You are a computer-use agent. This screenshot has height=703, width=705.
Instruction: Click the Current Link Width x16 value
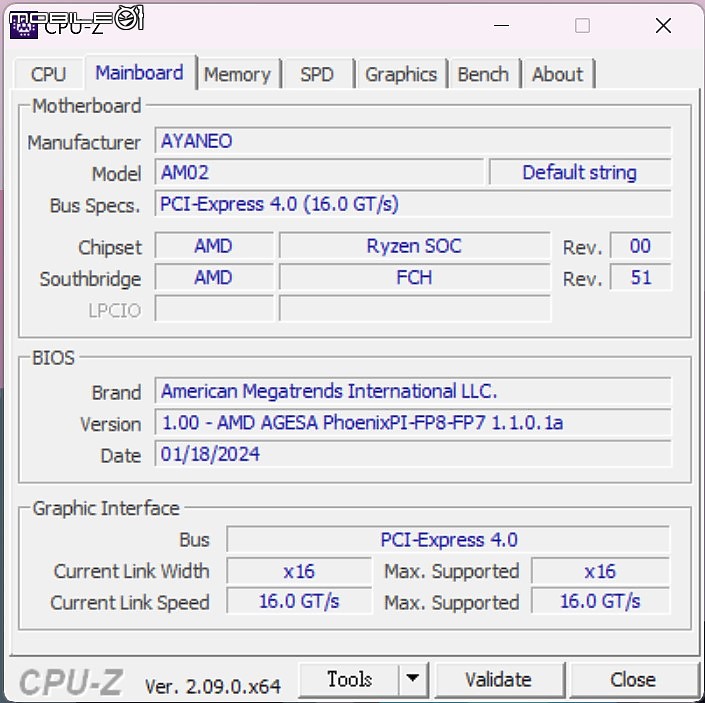pos(299,571)
